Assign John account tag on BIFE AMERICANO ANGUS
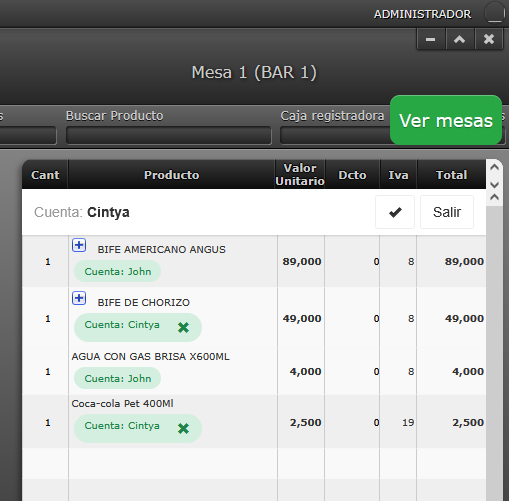509x501 pixels. click(117, 271)
